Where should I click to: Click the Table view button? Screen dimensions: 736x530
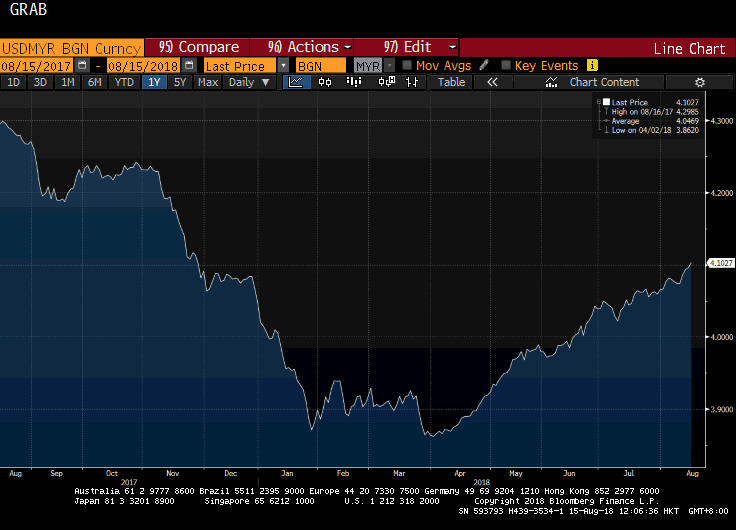pyautogui.click(x=451, y=82)
